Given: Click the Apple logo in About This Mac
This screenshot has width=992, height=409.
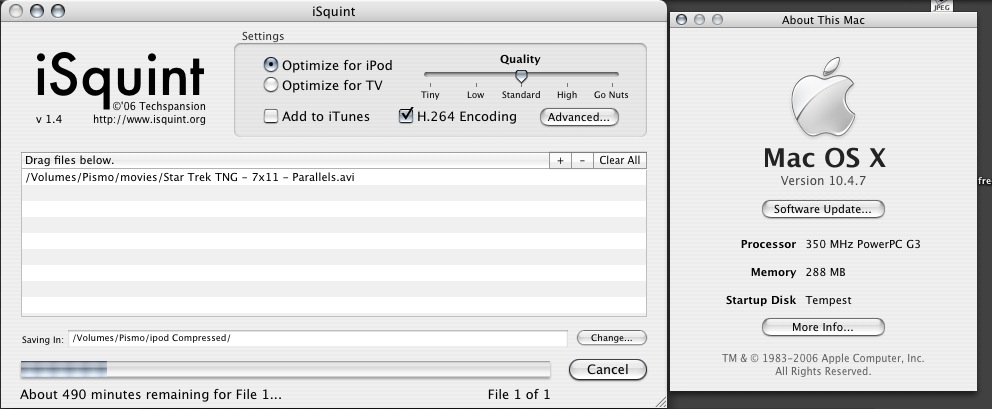Looking at the screenshot, I should pyautogui.click(x=823, y=97).
